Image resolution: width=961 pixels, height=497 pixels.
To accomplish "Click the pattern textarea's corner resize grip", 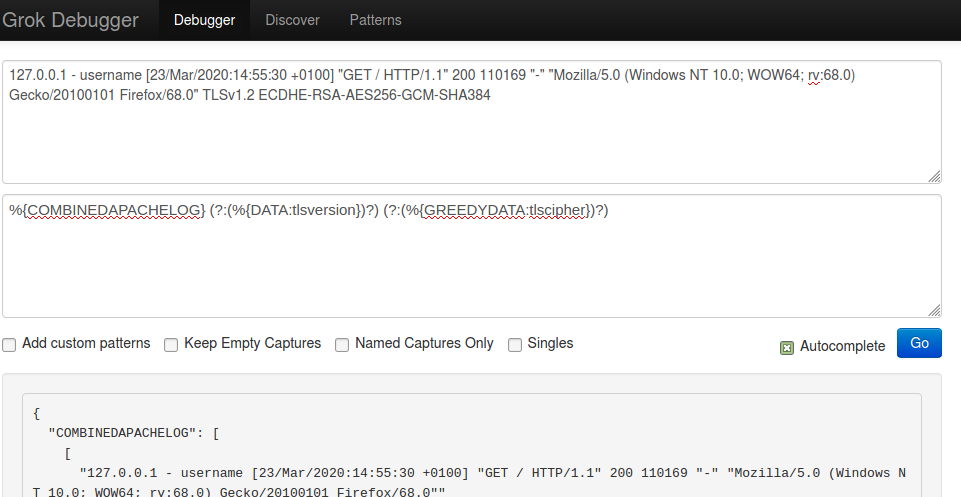I will pos(934,311).
